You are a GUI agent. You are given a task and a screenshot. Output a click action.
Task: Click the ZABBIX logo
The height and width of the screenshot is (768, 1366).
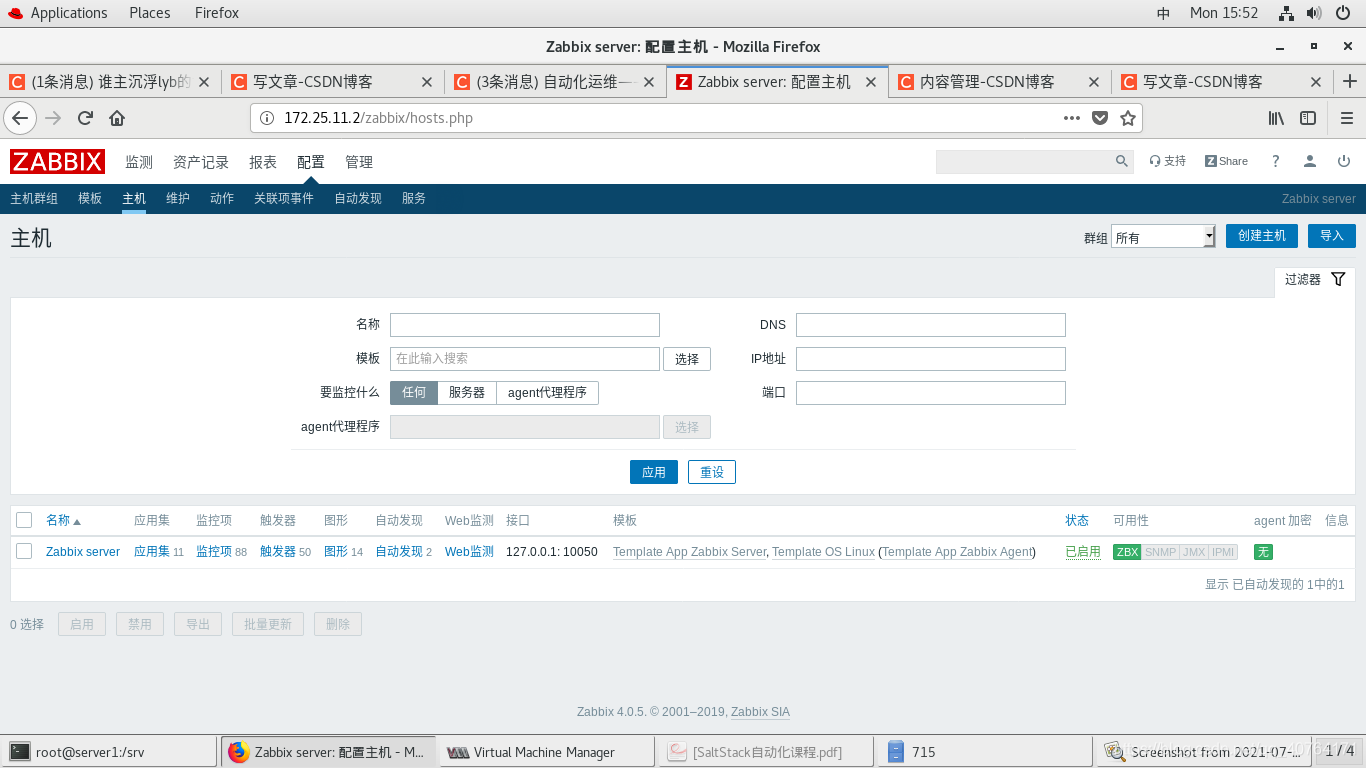click(57, 161)
